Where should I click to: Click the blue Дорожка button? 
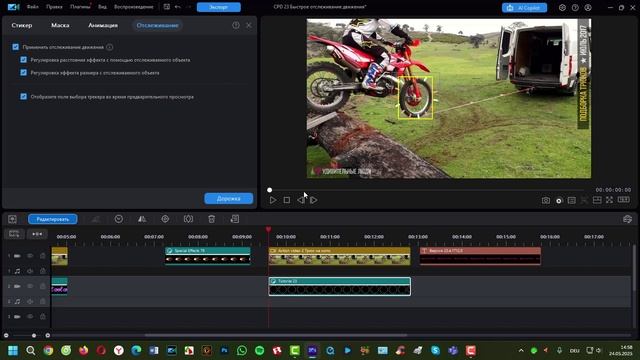click(229, 198)
